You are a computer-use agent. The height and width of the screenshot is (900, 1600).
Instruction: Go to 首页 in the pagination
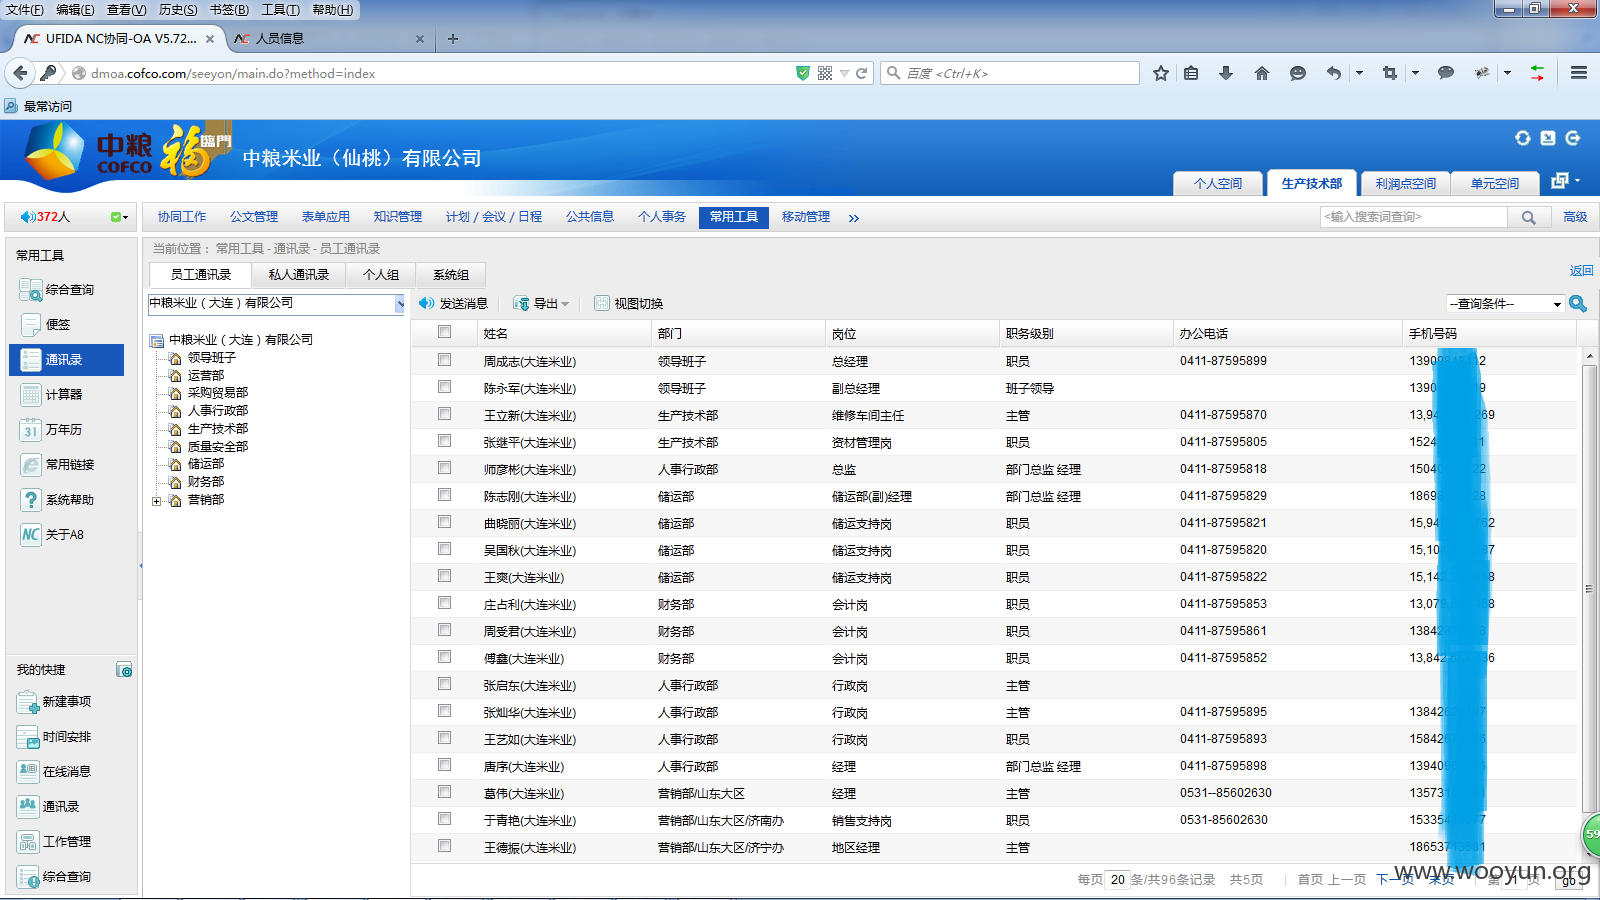[1310, 880]
